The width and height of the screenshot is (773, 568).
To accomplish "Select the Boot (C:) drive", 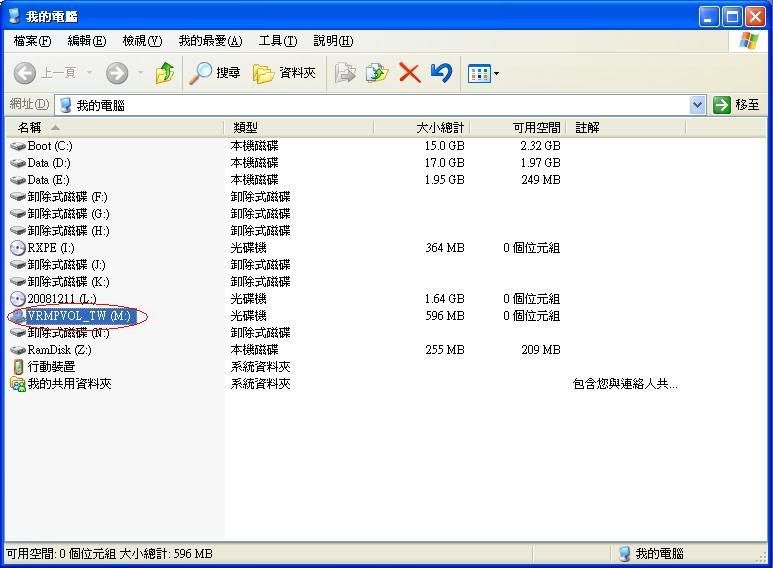I will [49, 146].
